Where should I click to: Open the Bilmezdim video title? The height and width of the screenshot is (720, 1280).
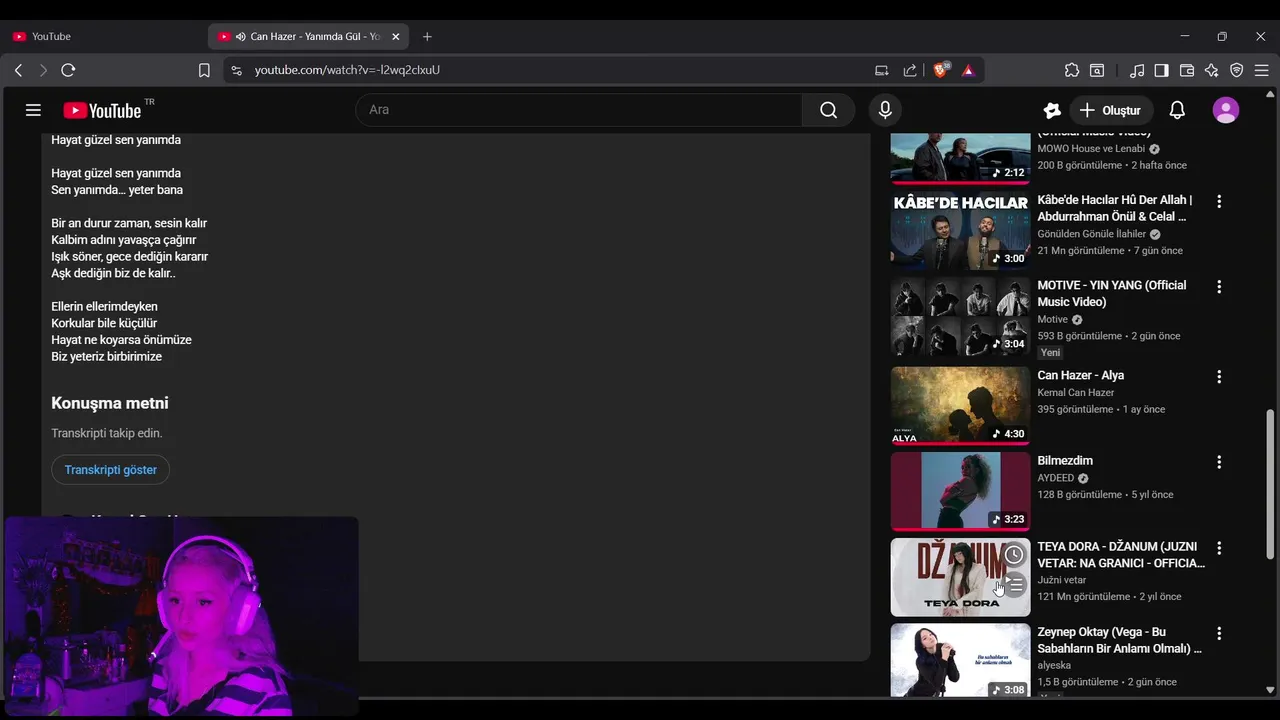(x=1065, y=461)
